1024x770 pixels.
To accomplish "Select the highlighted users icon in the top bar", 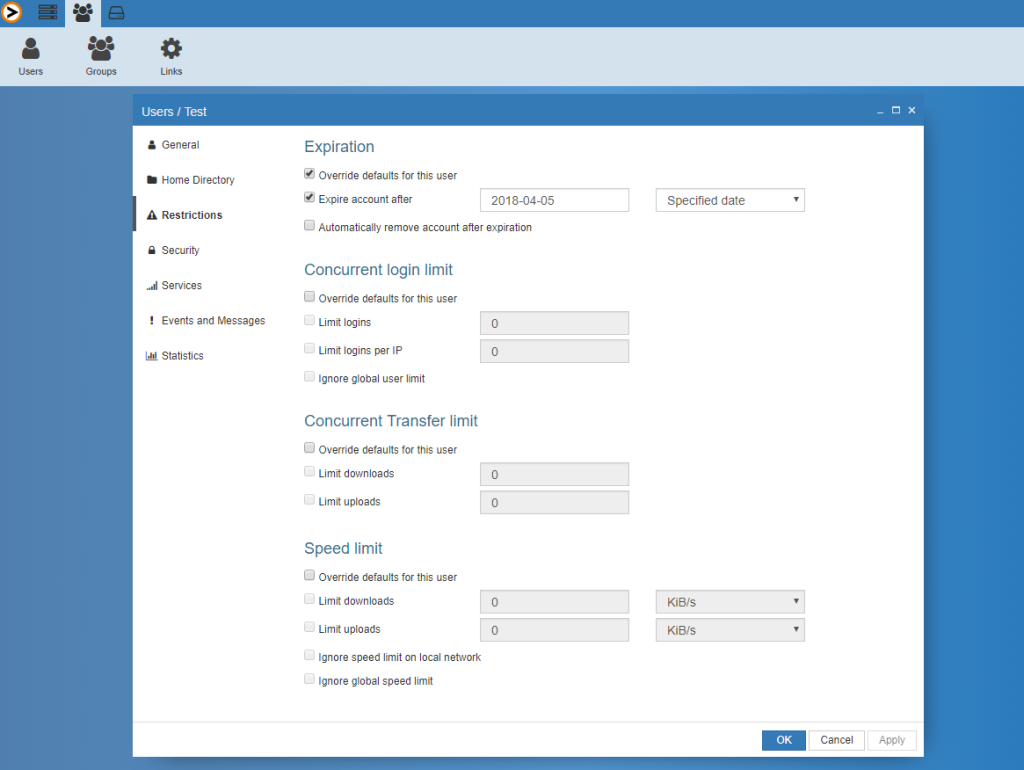I will coord(82,12).
